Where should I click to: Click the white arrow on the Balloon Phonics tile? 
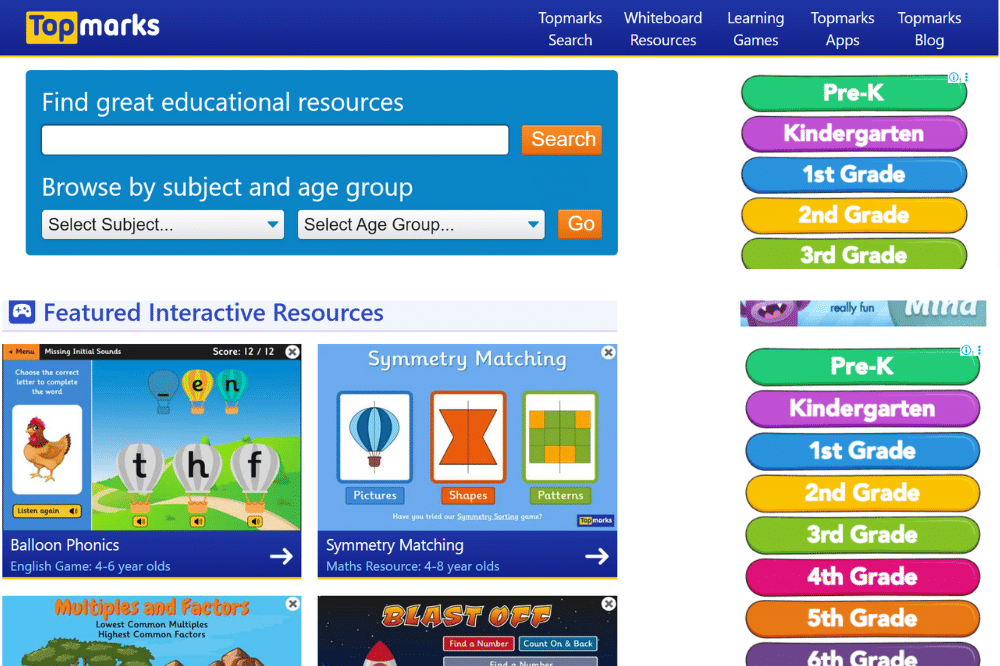click(283, 556)
